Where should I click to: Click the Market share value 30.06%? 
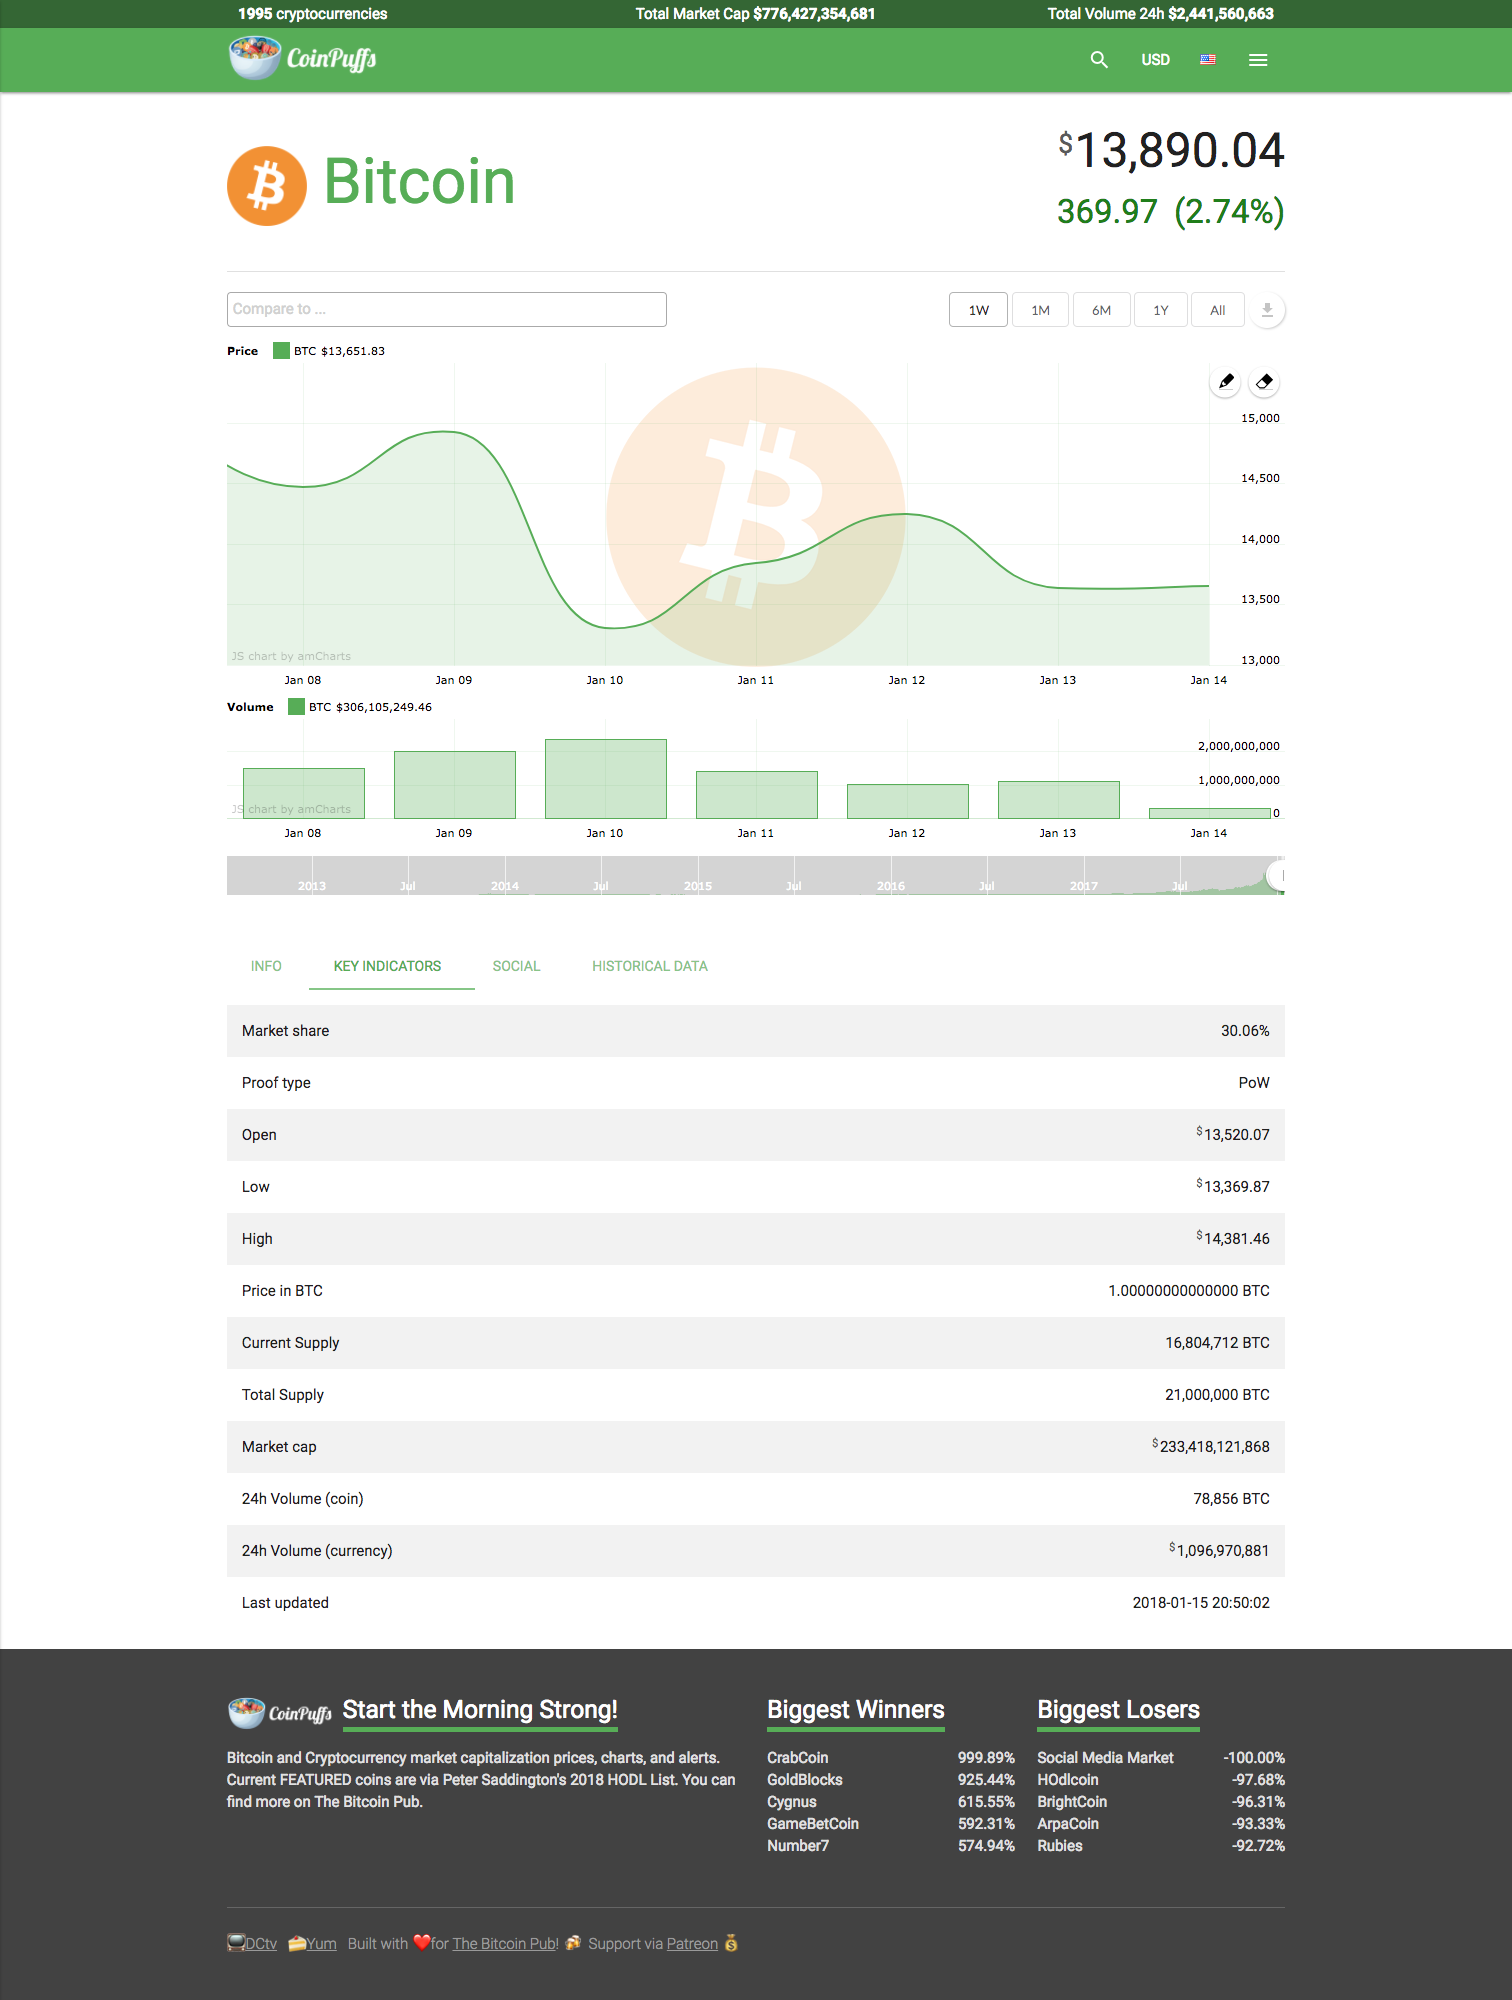pyautogui.click(x=1244, y=1031)
